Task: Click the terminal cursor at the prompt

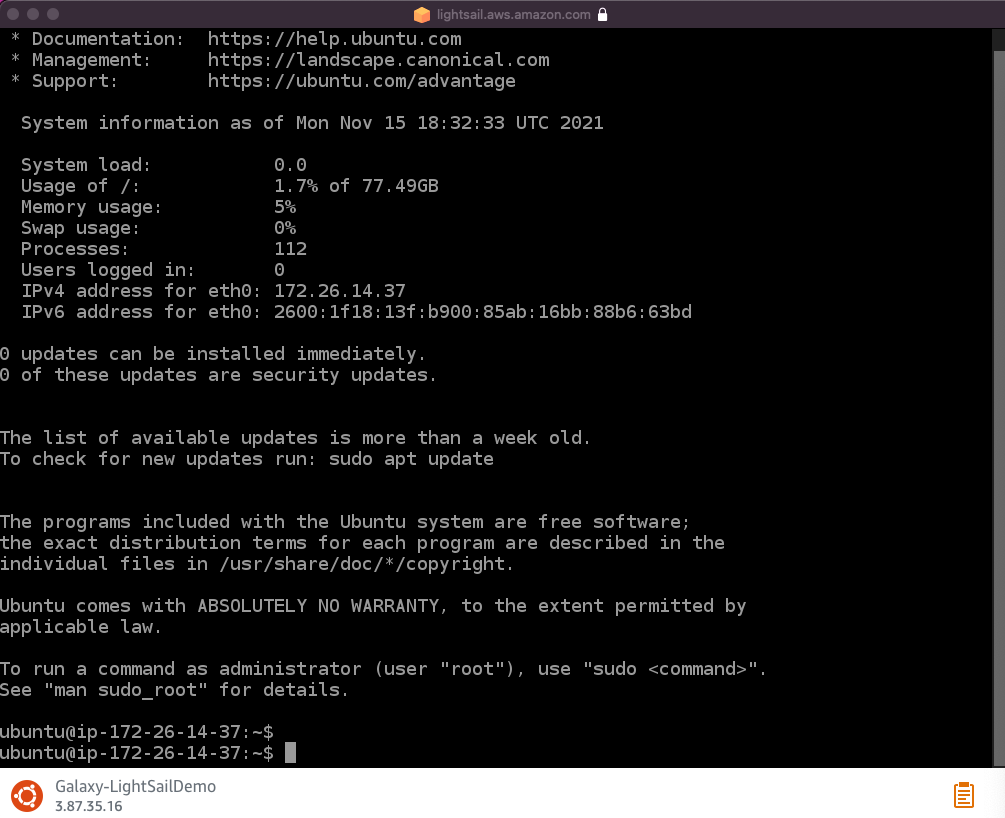Action: (x=290, y=753)
